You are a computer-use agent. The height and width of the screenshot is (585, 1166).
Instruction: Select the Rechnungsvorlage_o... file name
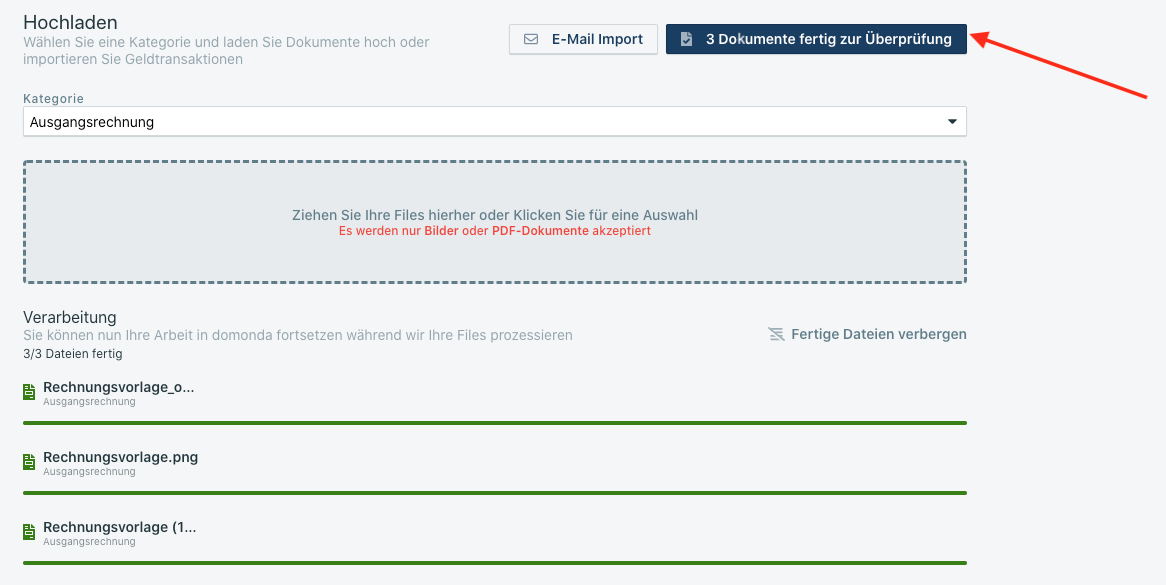118,387
